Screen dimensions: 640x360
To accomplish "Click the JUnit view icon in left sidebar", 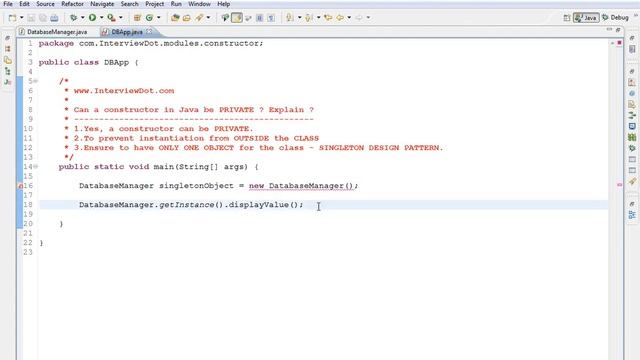I will pos(7,82).
